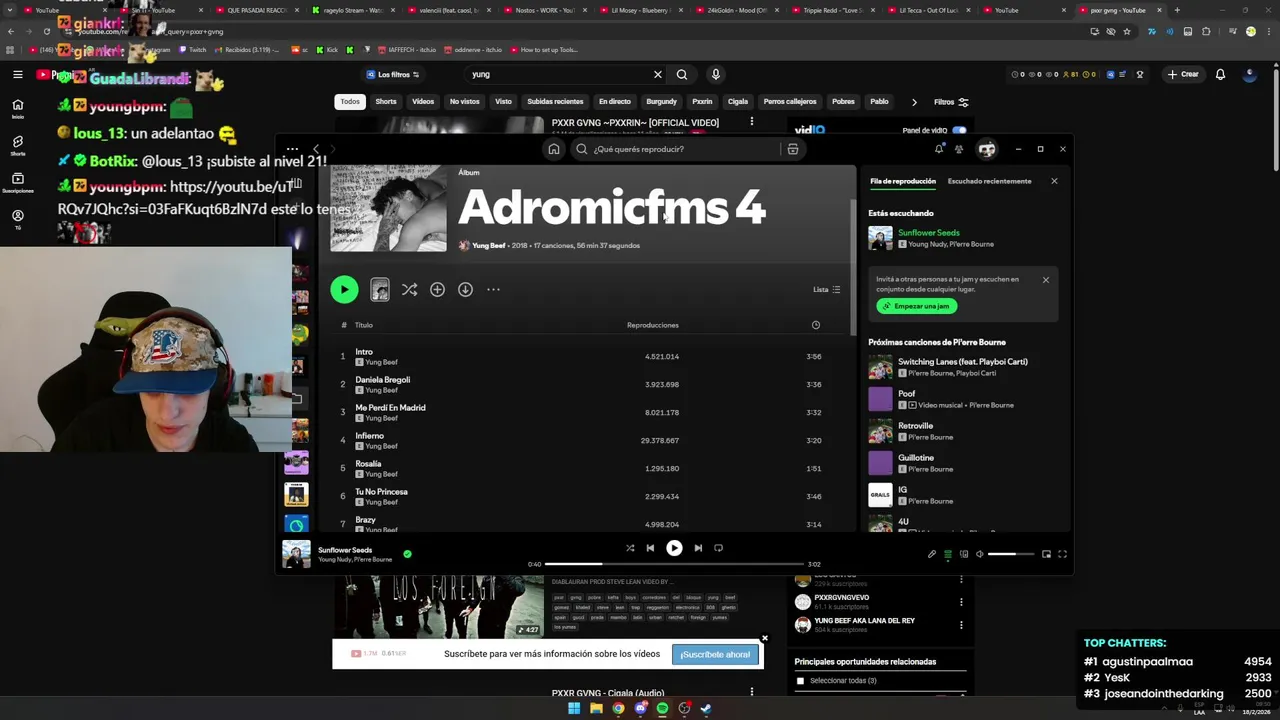Image resolution: width=1280 pixels, height=720 pixels.
Task: Mute Spotify volume speaker icon
Action: point(980,554)
